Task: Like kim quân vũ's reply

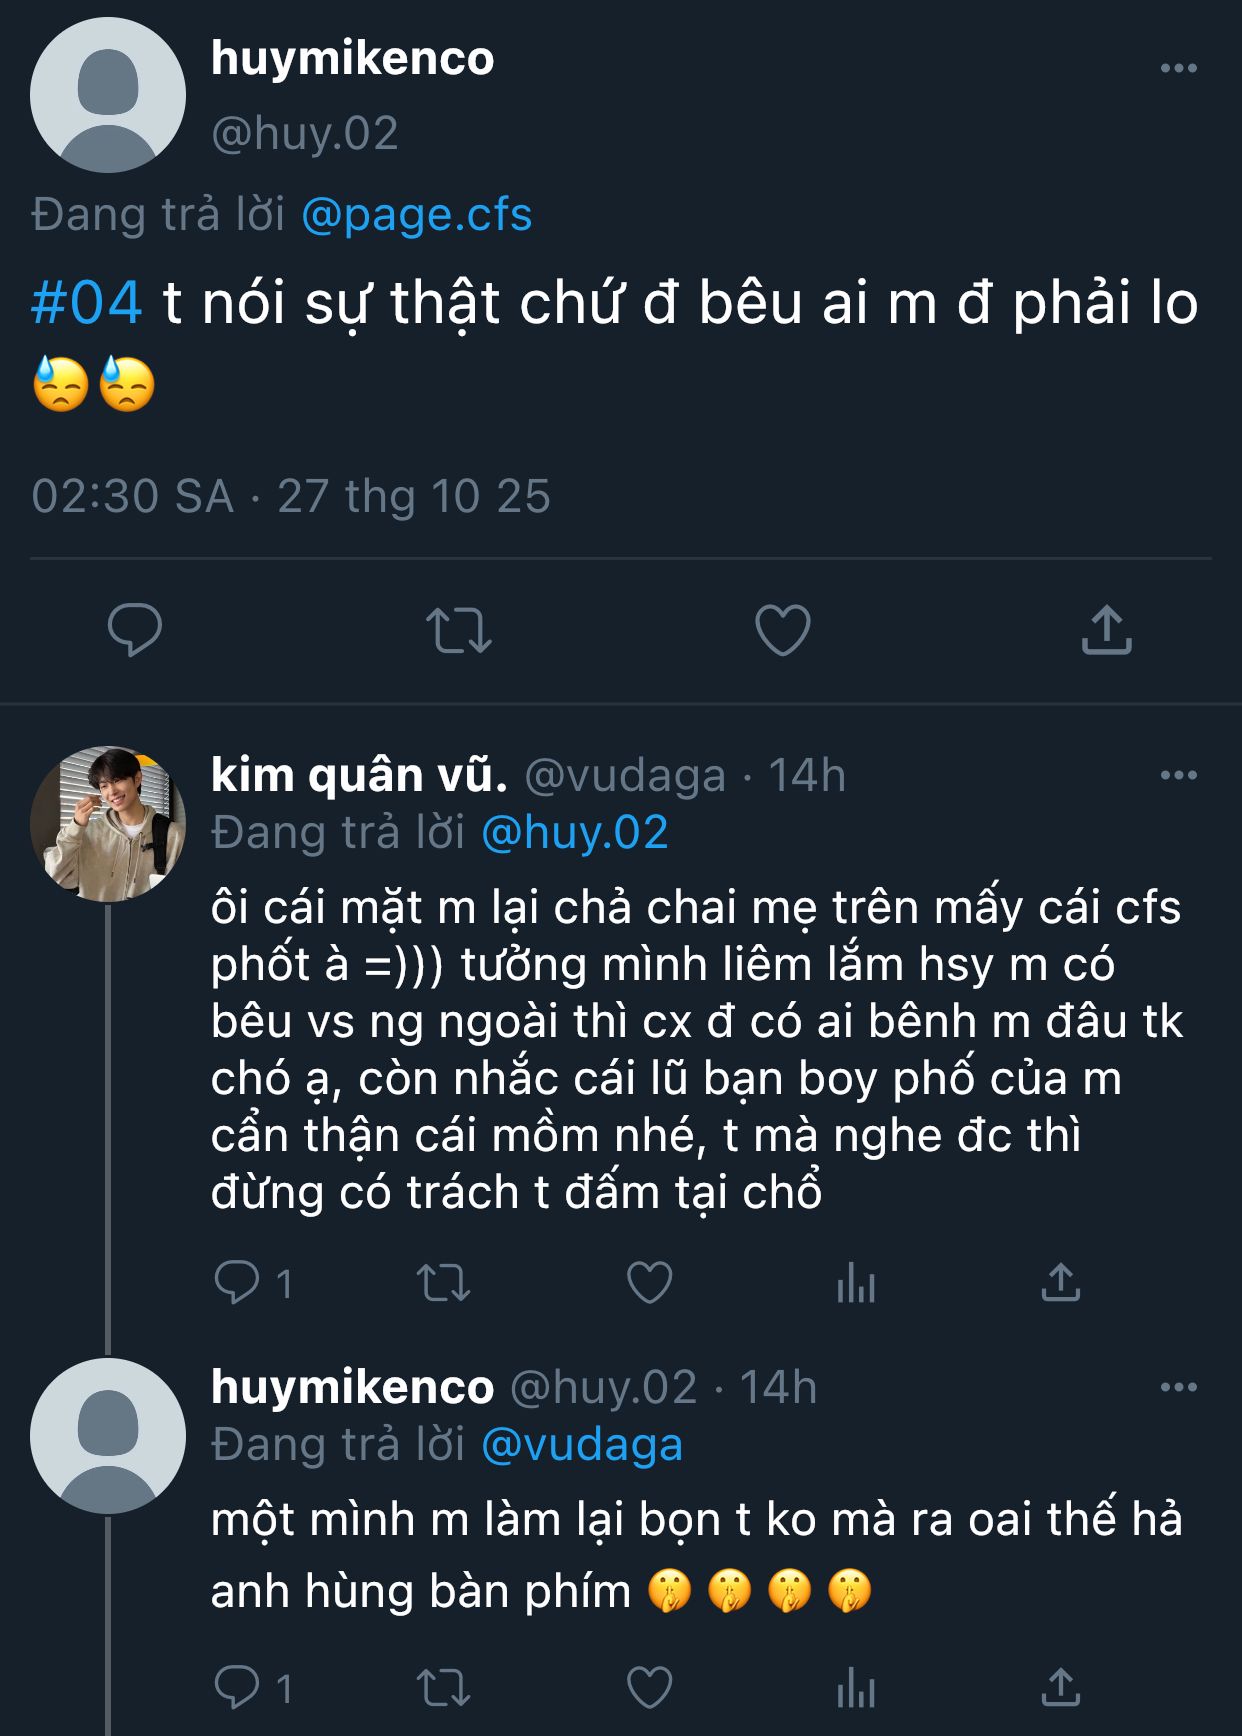Action: tap(649, 1283)
